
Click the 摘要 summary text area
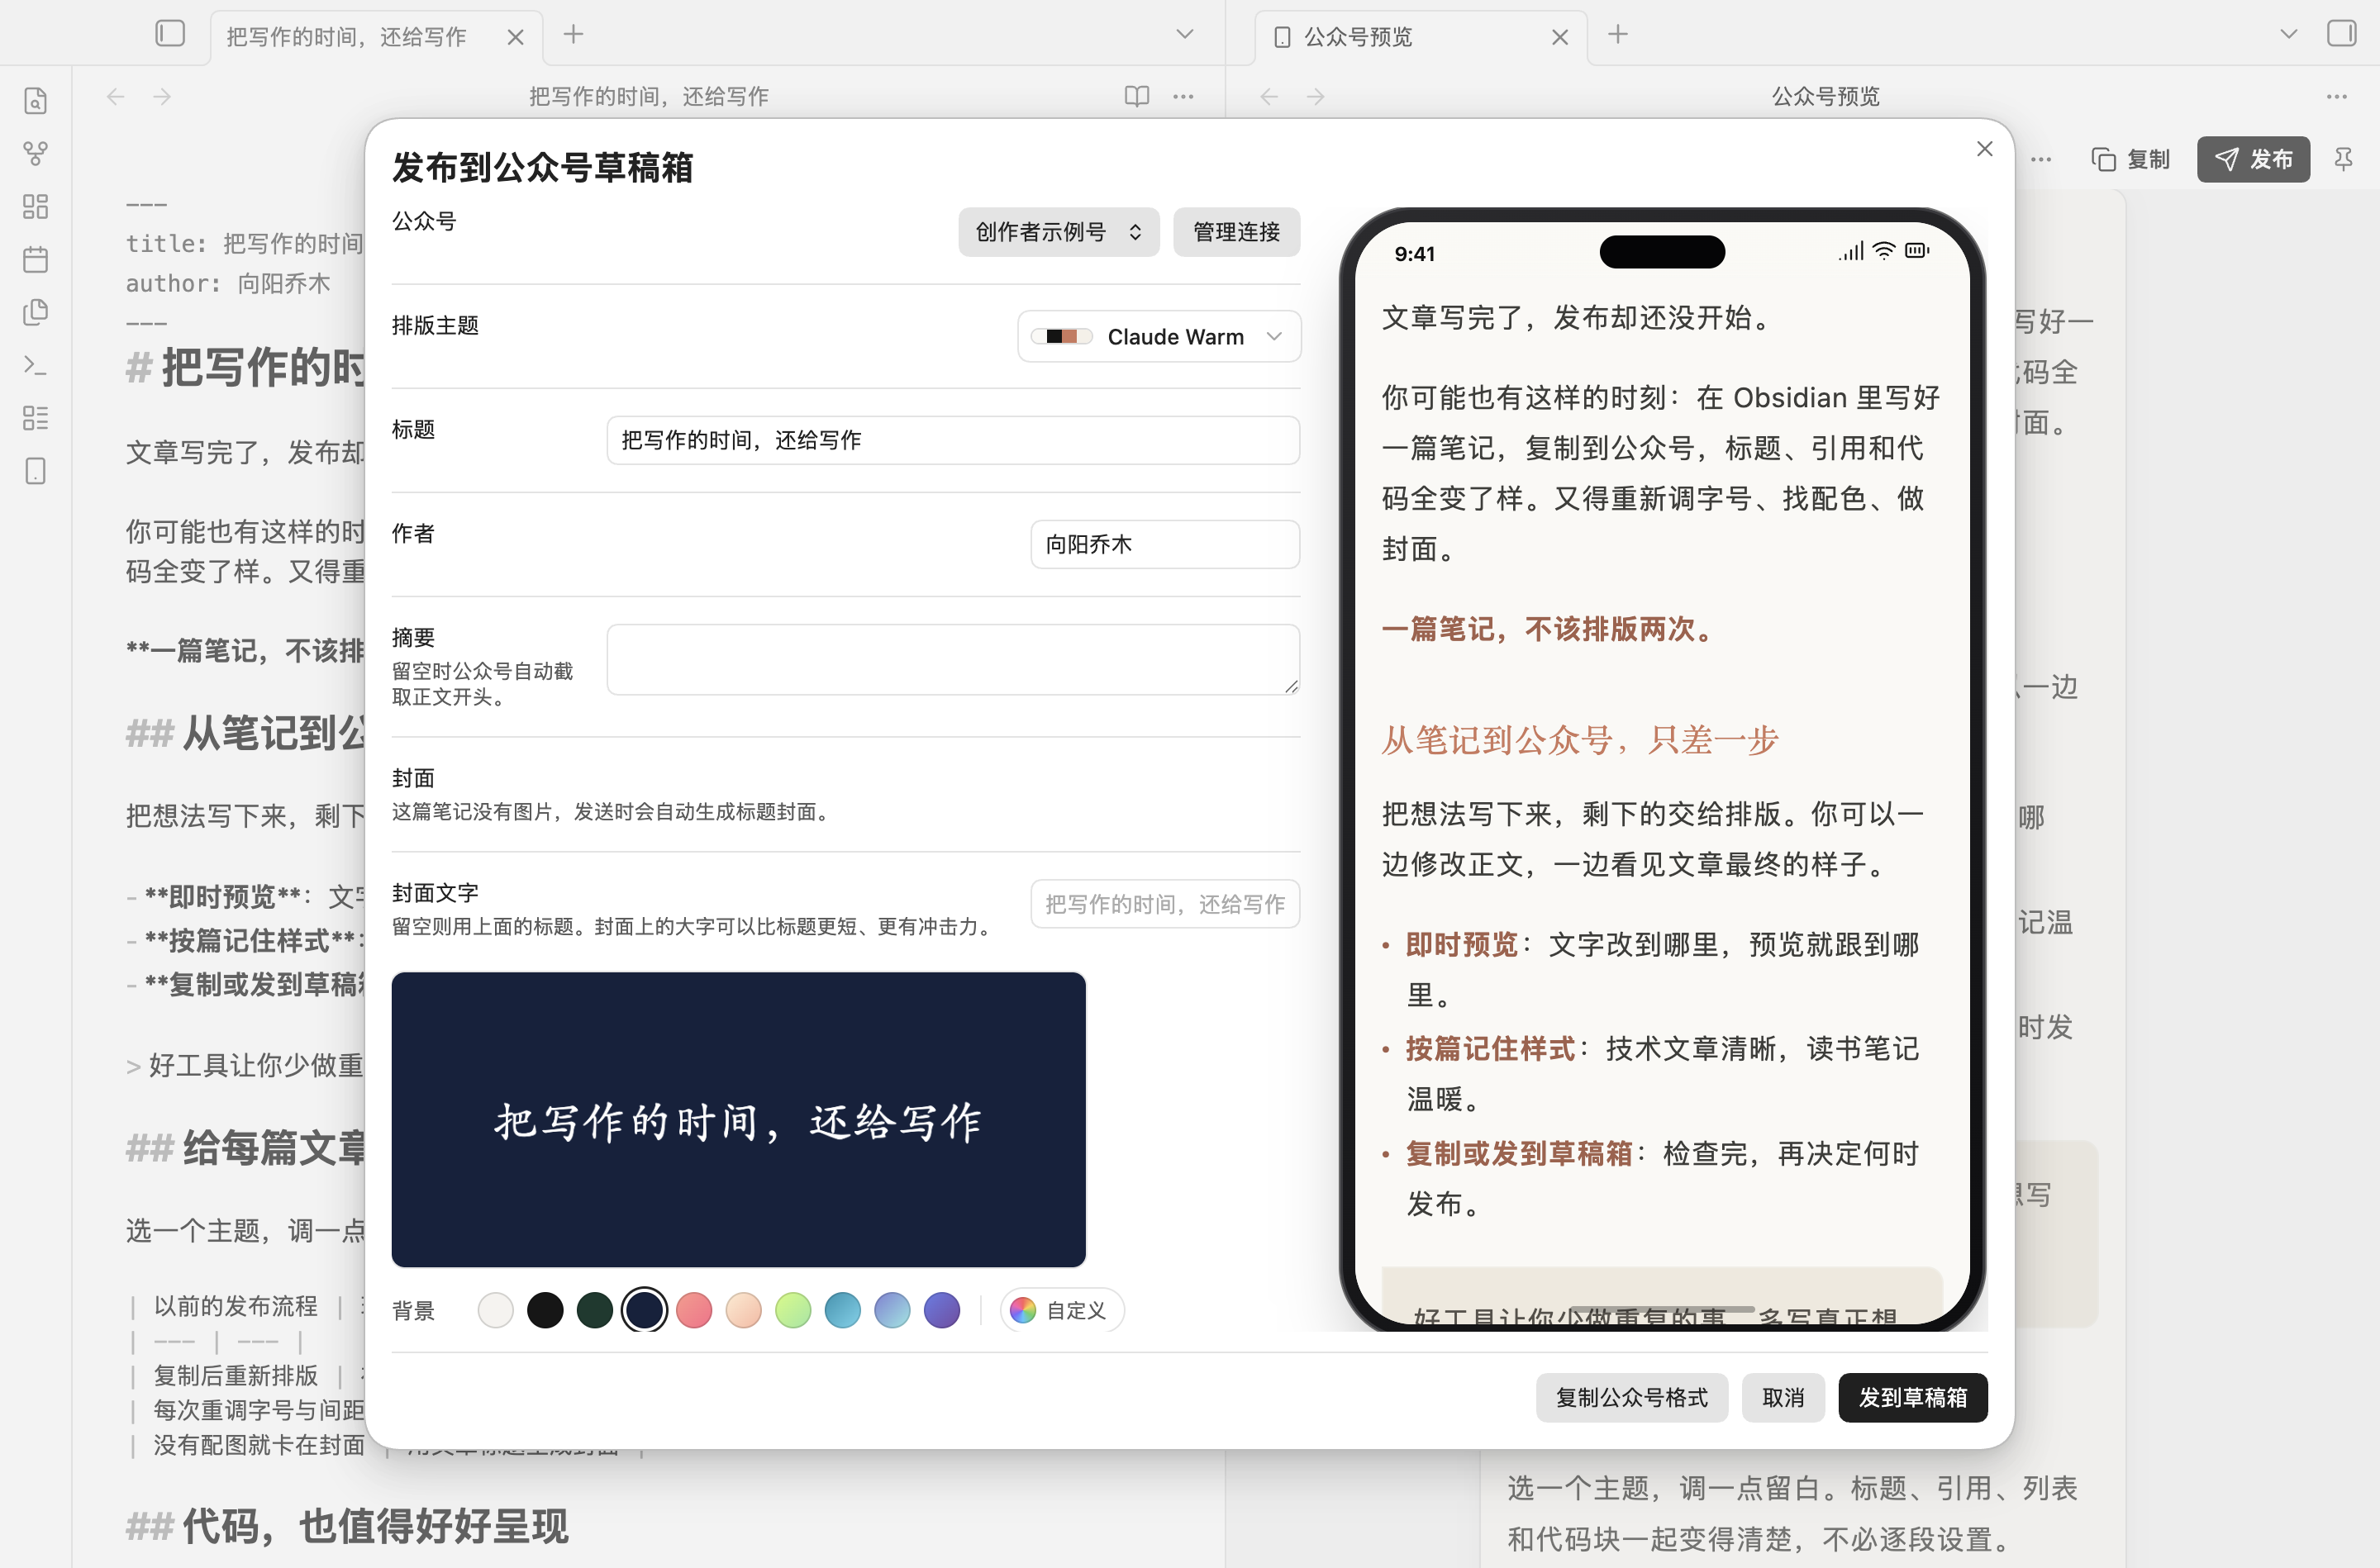coord(953,659)
